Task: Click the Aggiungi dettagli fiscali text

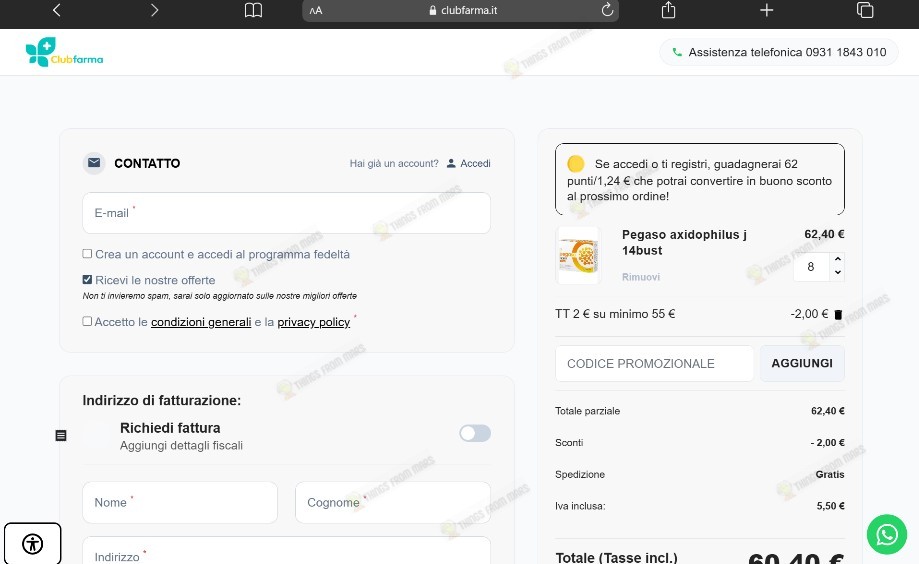Action: [x=181, y=446]
